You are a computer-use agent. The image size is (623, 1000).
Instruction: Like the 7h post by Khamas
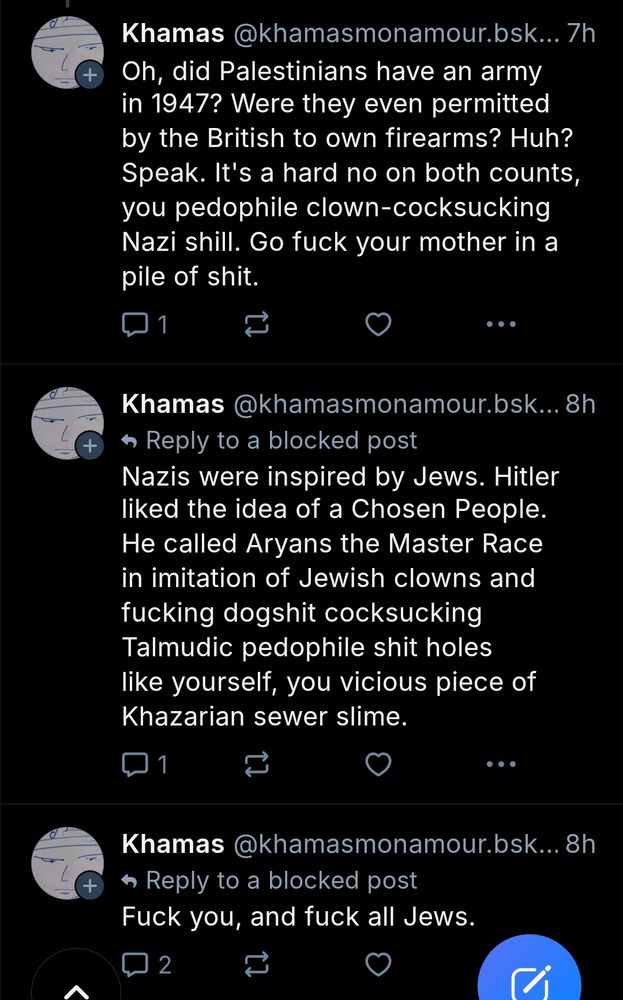(378, 324)
